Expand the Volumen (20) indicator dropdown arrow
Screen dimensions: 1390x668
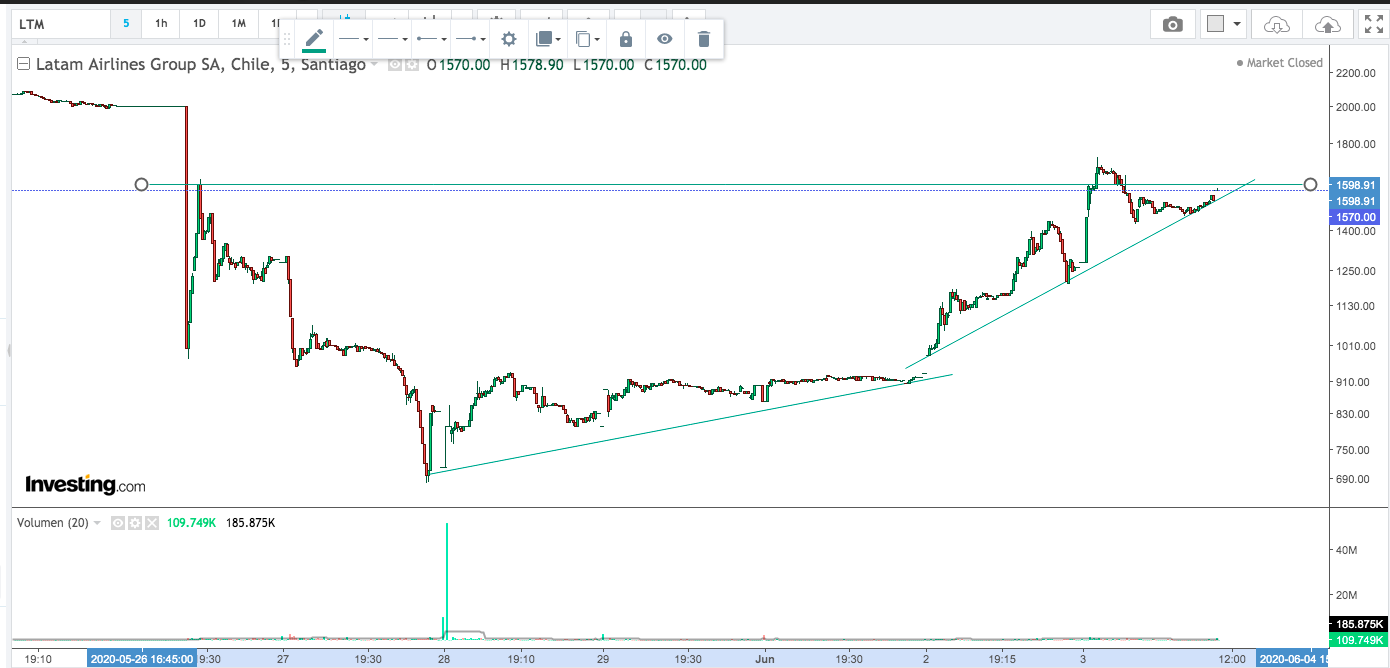(97, 523)
